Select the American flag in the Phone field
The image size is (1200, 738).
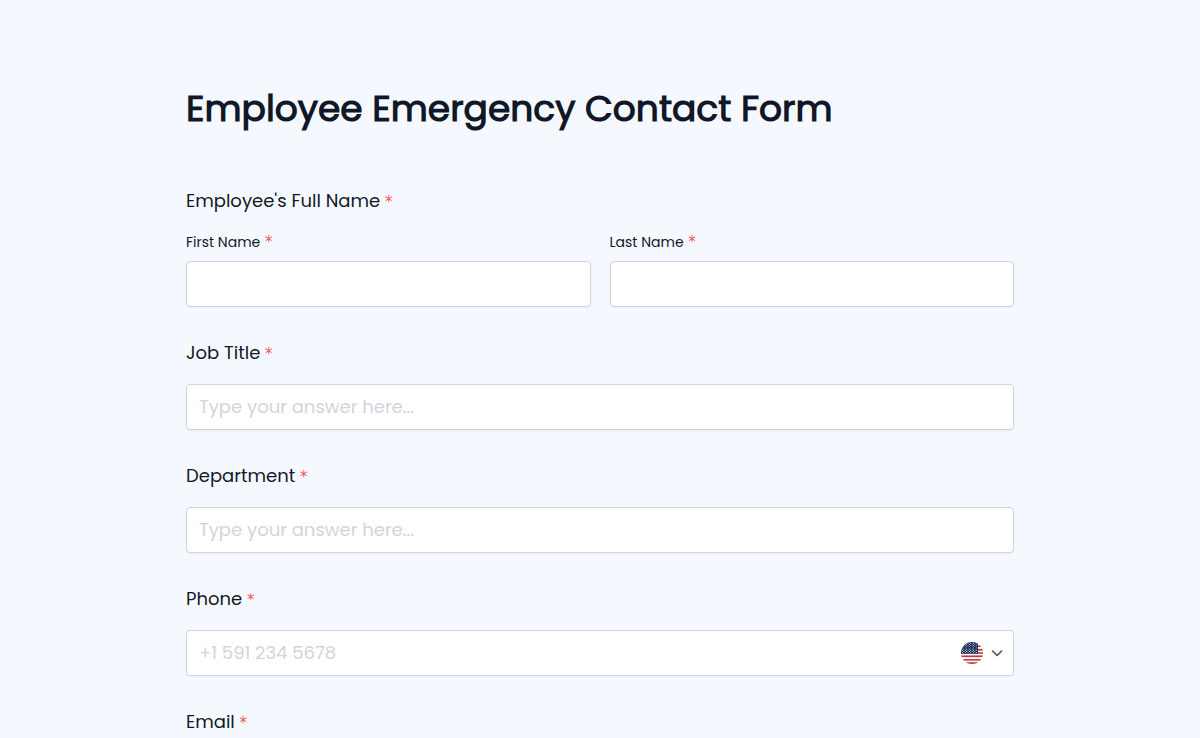(x=971, y=652)
